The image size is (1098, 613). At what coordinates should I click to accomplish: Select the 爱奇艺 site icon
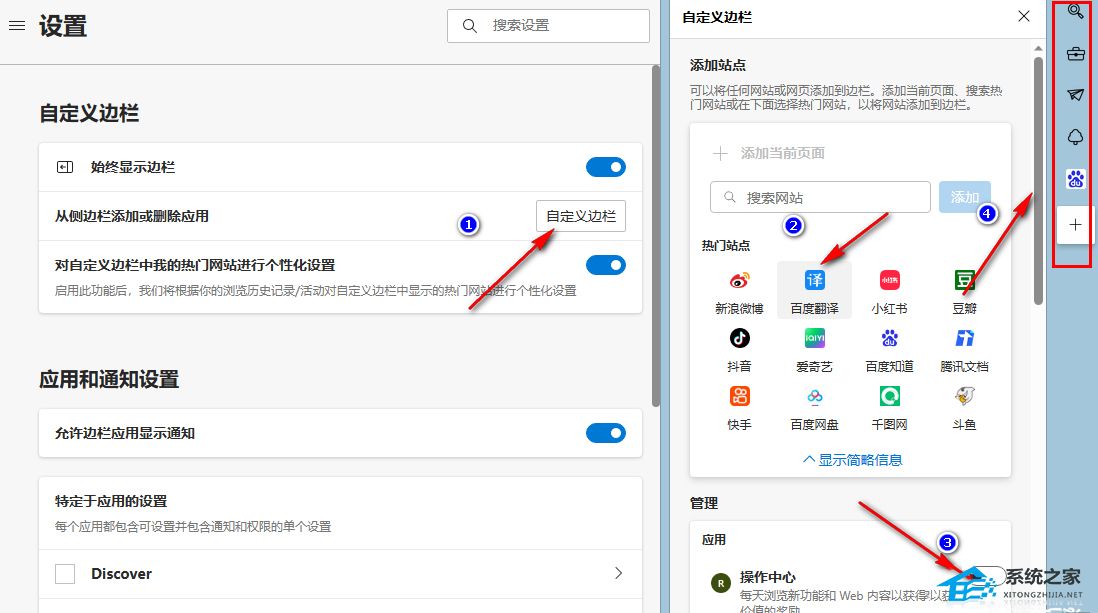[814, 338]
